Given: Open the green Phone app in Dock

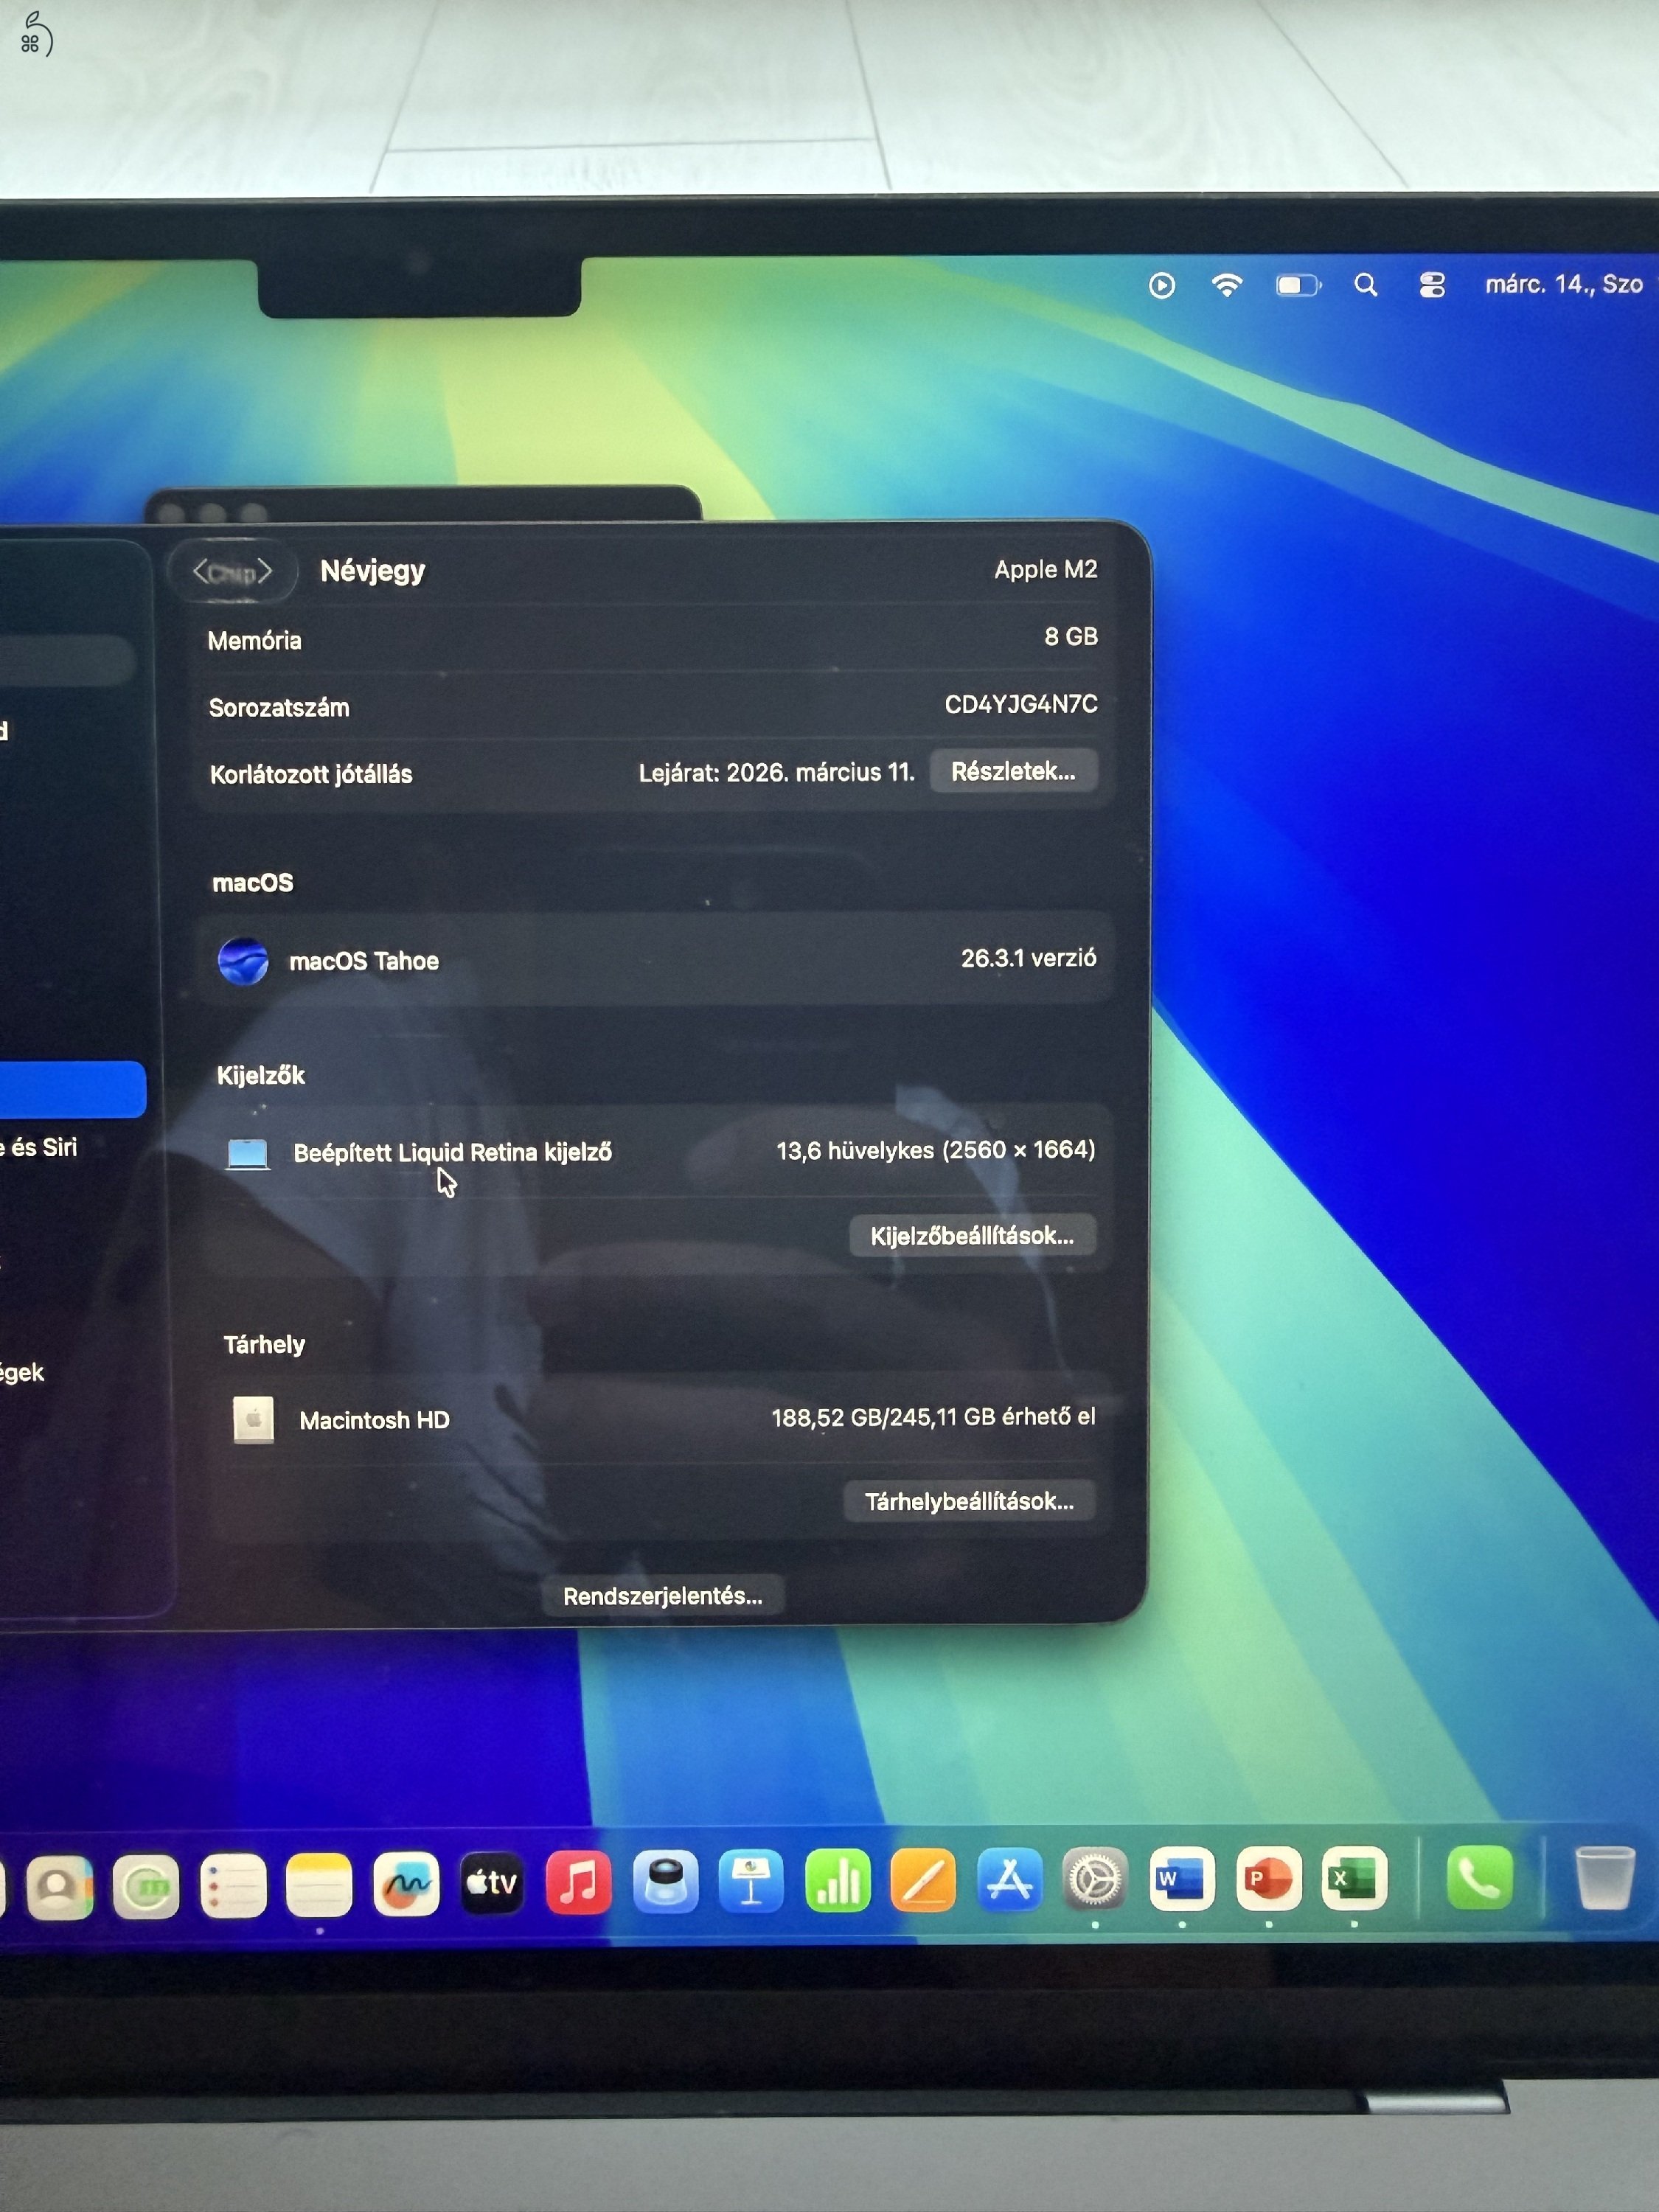Looking at the screenshot, I should (1479, 1877).
